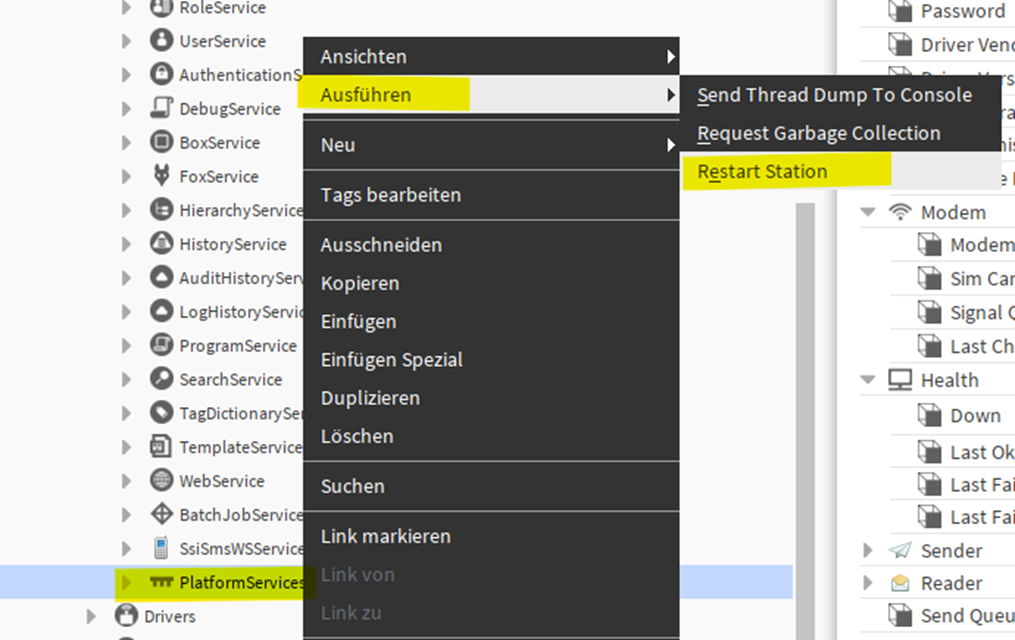Collapse the Health section
1015x640 pixels.
(x=868, y=380)
